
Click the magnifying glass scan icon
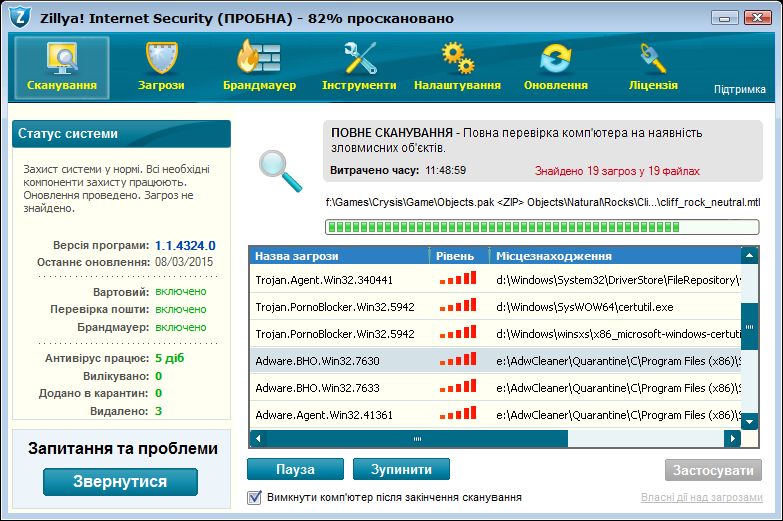click(x=279, y=170)
